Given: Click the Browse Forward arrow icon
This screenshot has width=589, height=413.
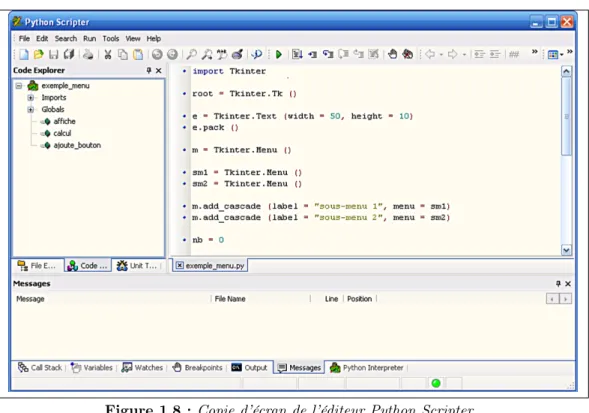Looking at the screenshot, I should (453, 54).
